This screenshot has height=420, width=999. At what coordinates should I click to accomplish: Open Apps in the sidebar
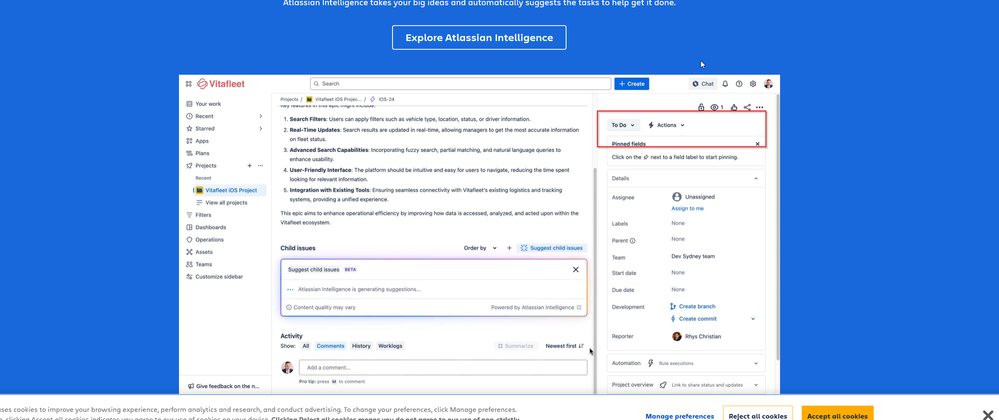coord(201,141)
